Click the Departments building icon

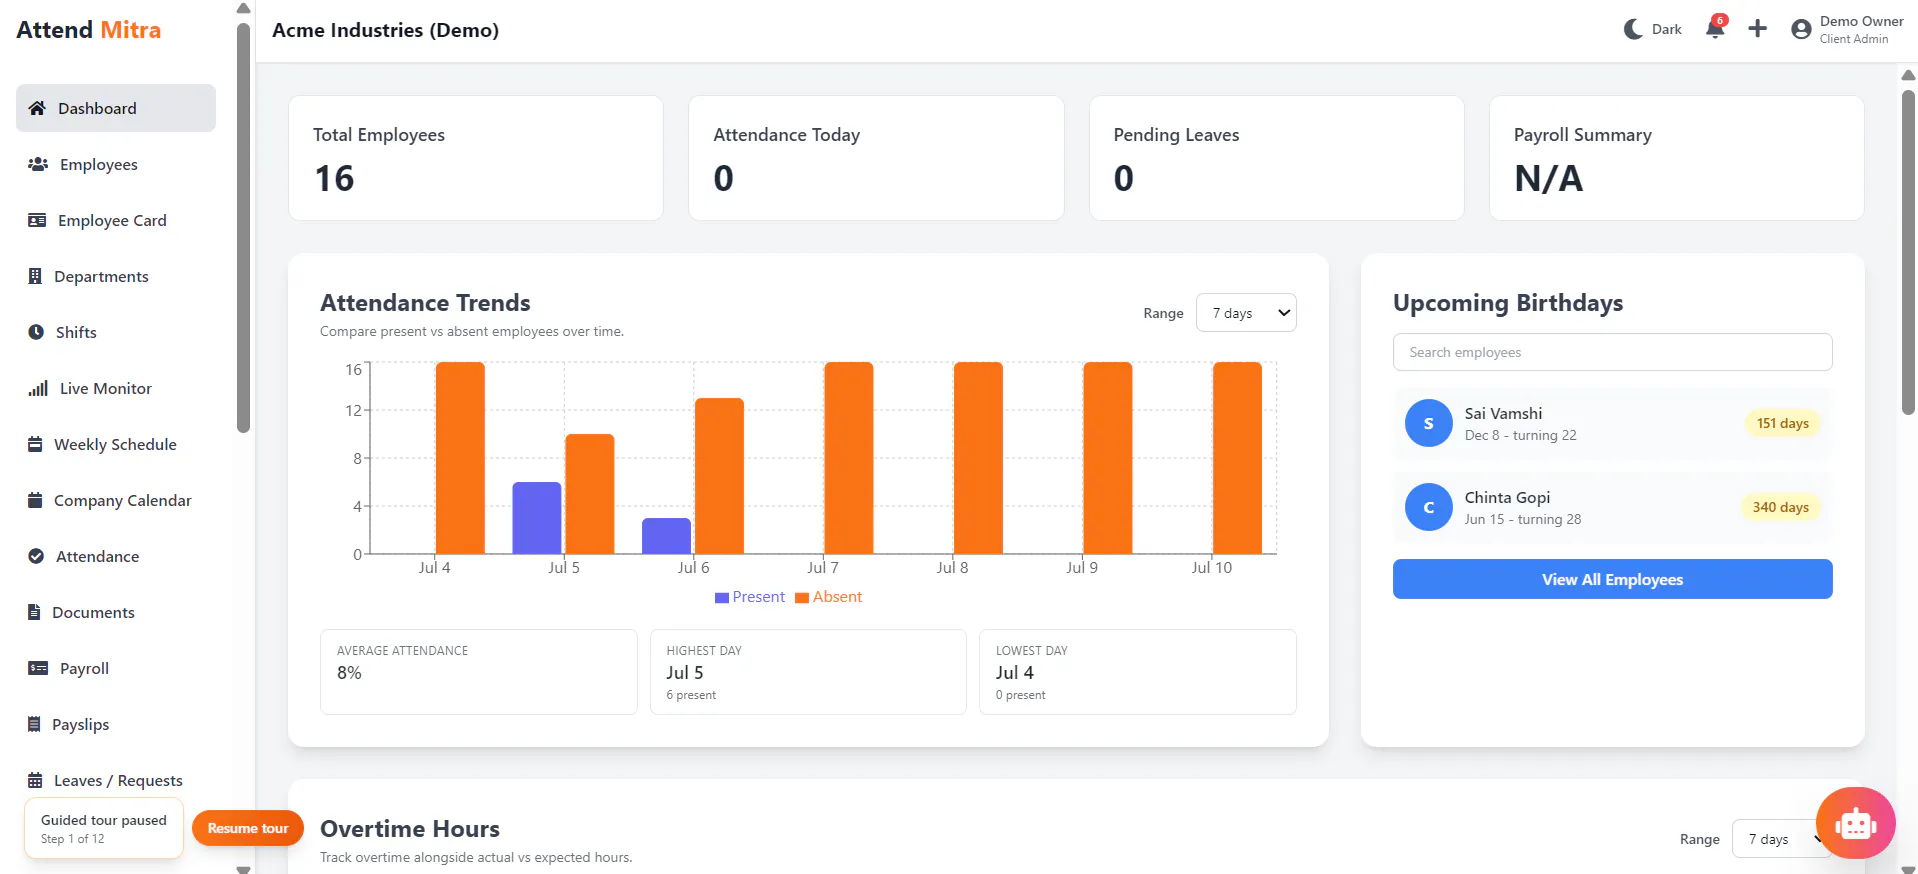click(x=35, y=276)
